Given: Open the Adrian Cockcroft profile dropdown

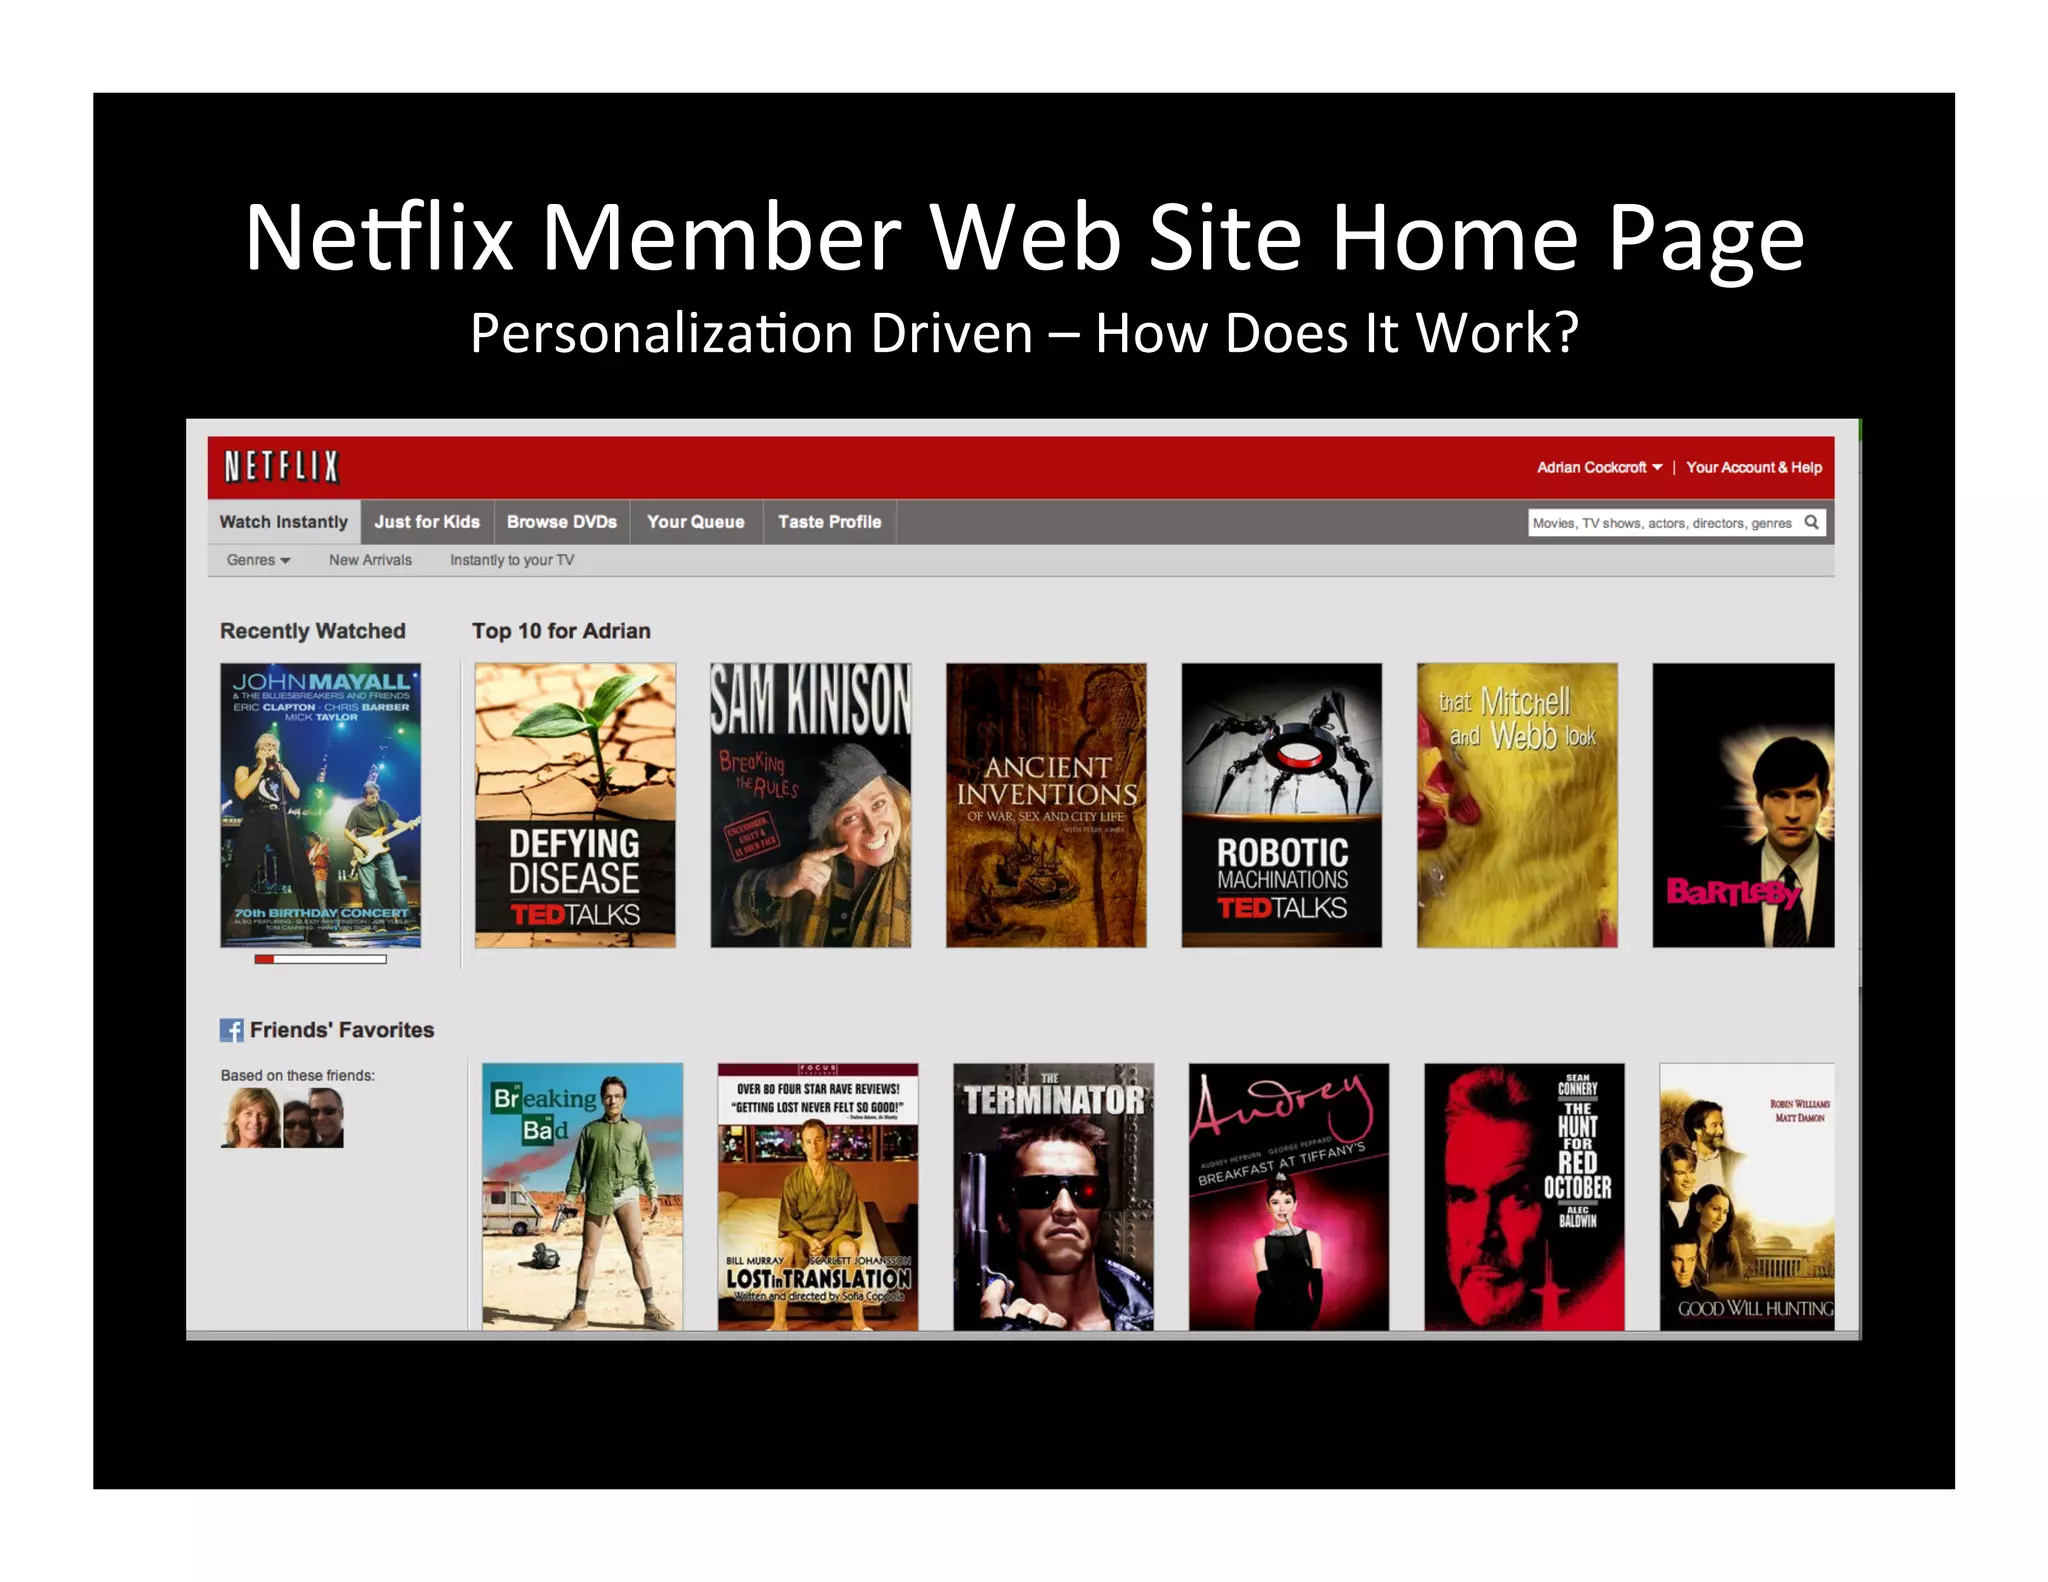Looking at the screenshot, I should [x=1599, y=467].
